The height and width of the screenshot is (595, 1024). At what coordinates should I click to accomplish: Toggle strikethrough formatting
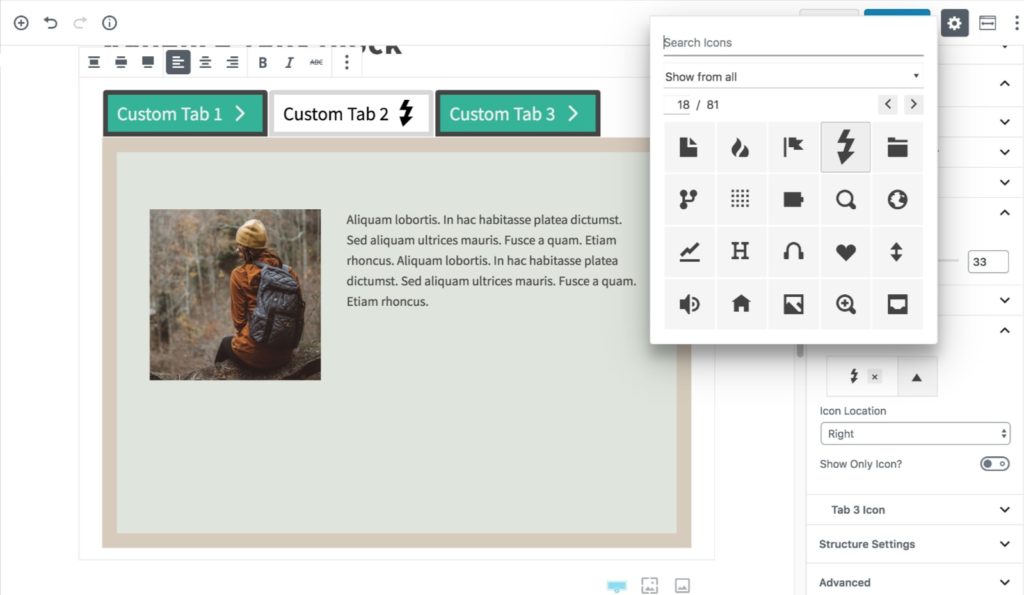[x=316, y=62]
